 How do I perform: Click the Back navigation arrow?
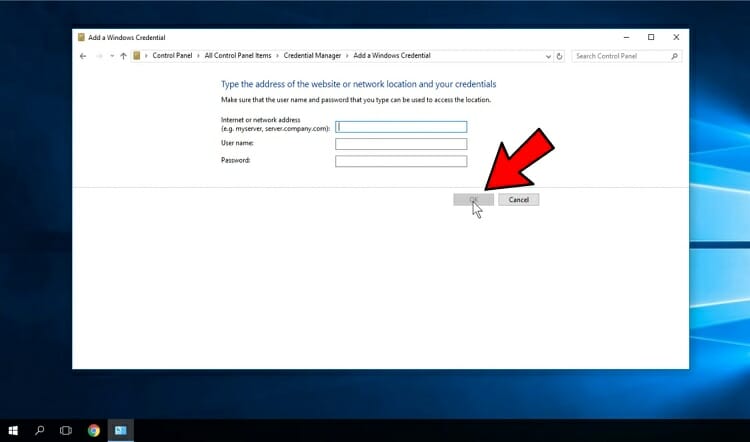(83, 56)
